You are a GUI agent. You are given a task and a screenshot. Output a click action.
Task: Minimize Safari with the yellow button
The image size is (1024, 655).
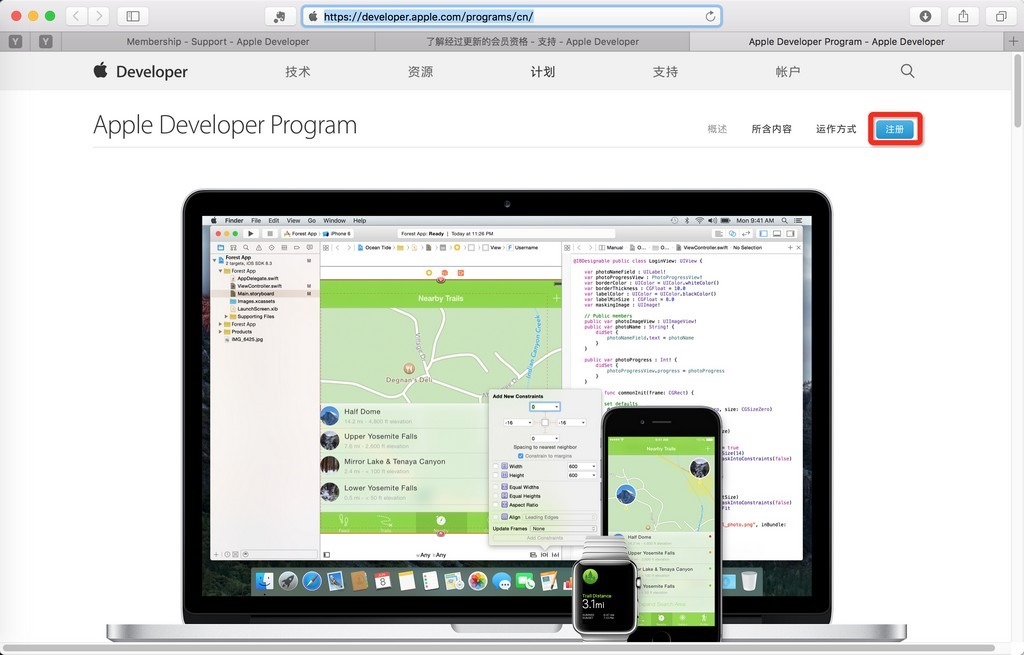coord(33,16)
